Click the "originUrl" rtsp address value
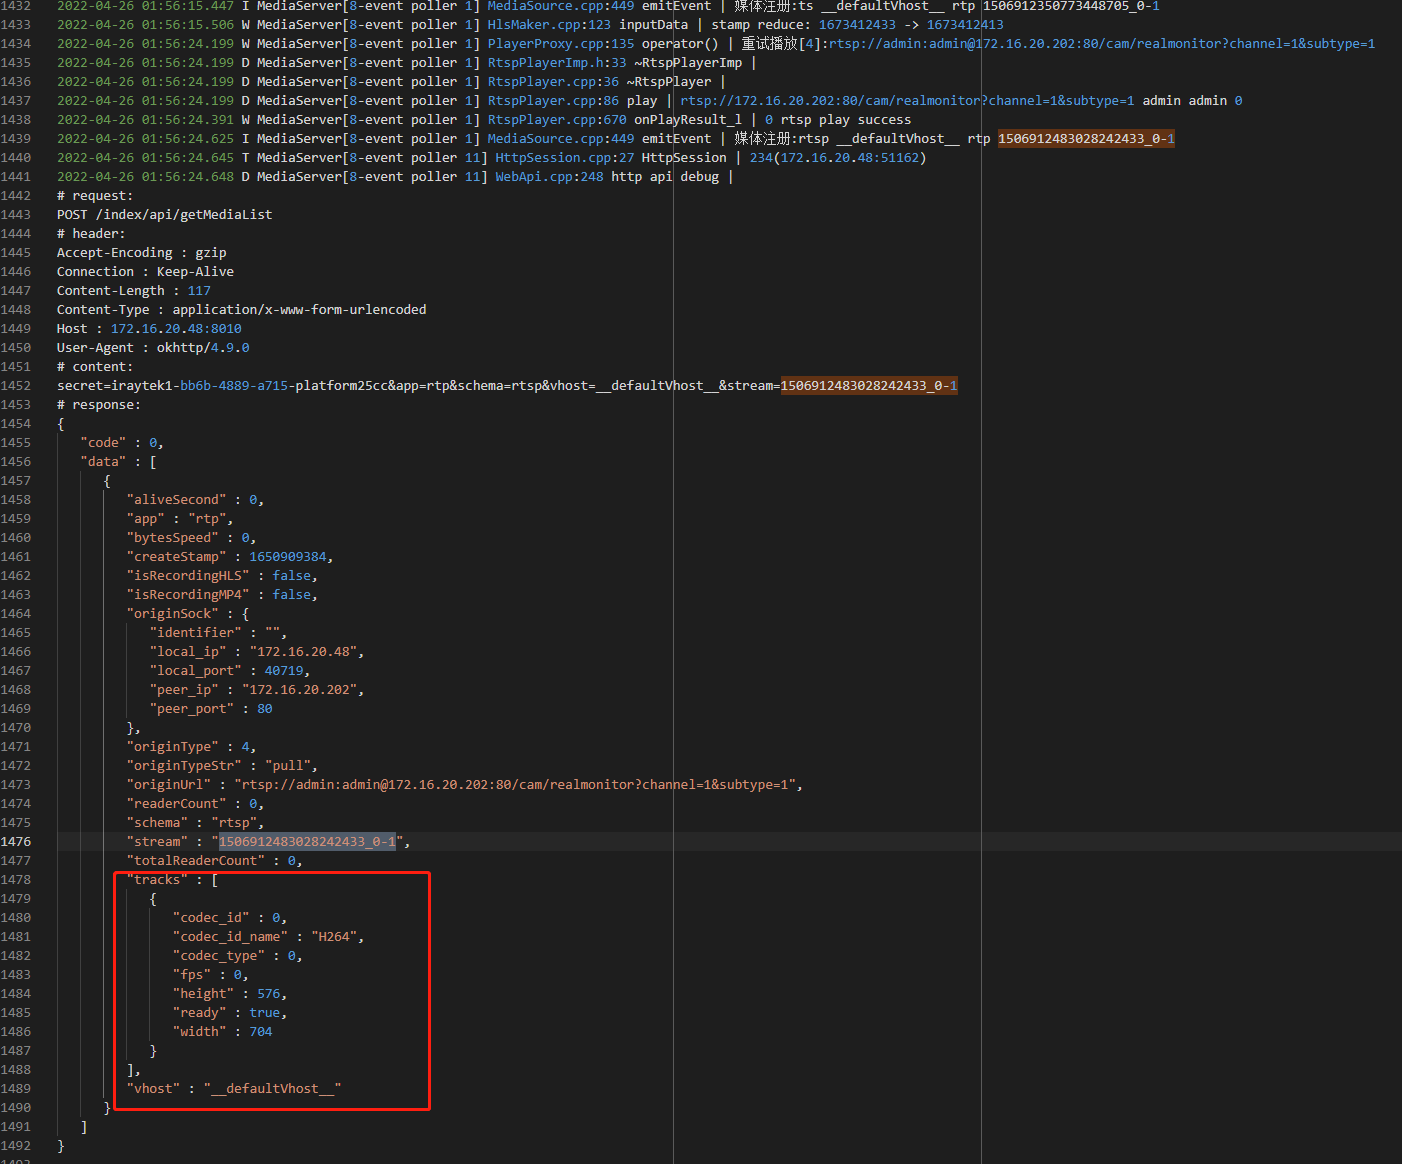 (515, 785)
